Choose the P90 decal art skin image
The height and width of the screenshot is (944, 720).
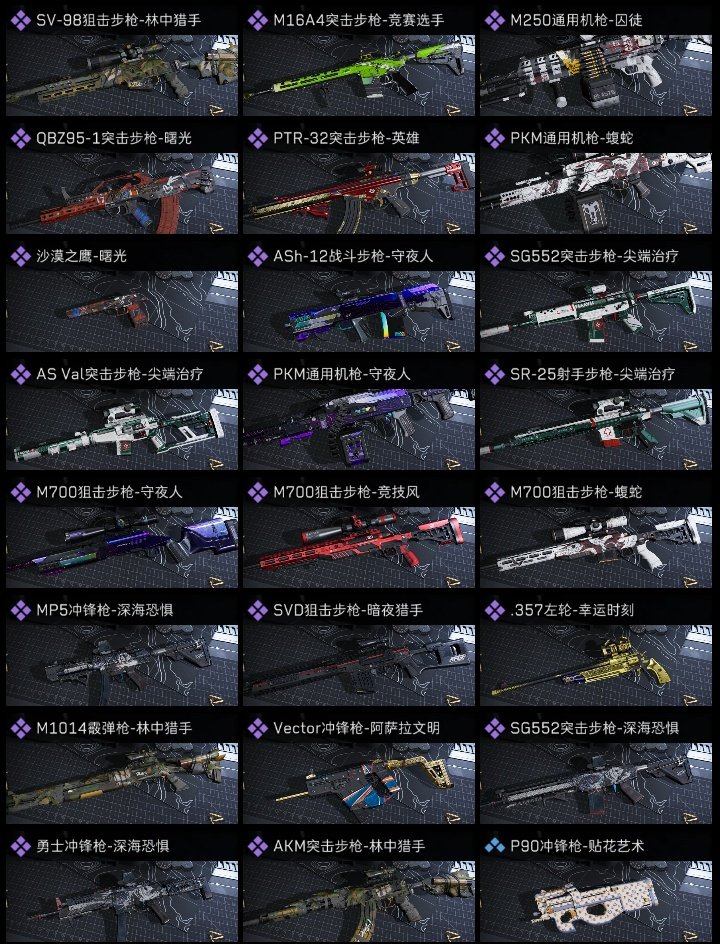pos(596,901)
